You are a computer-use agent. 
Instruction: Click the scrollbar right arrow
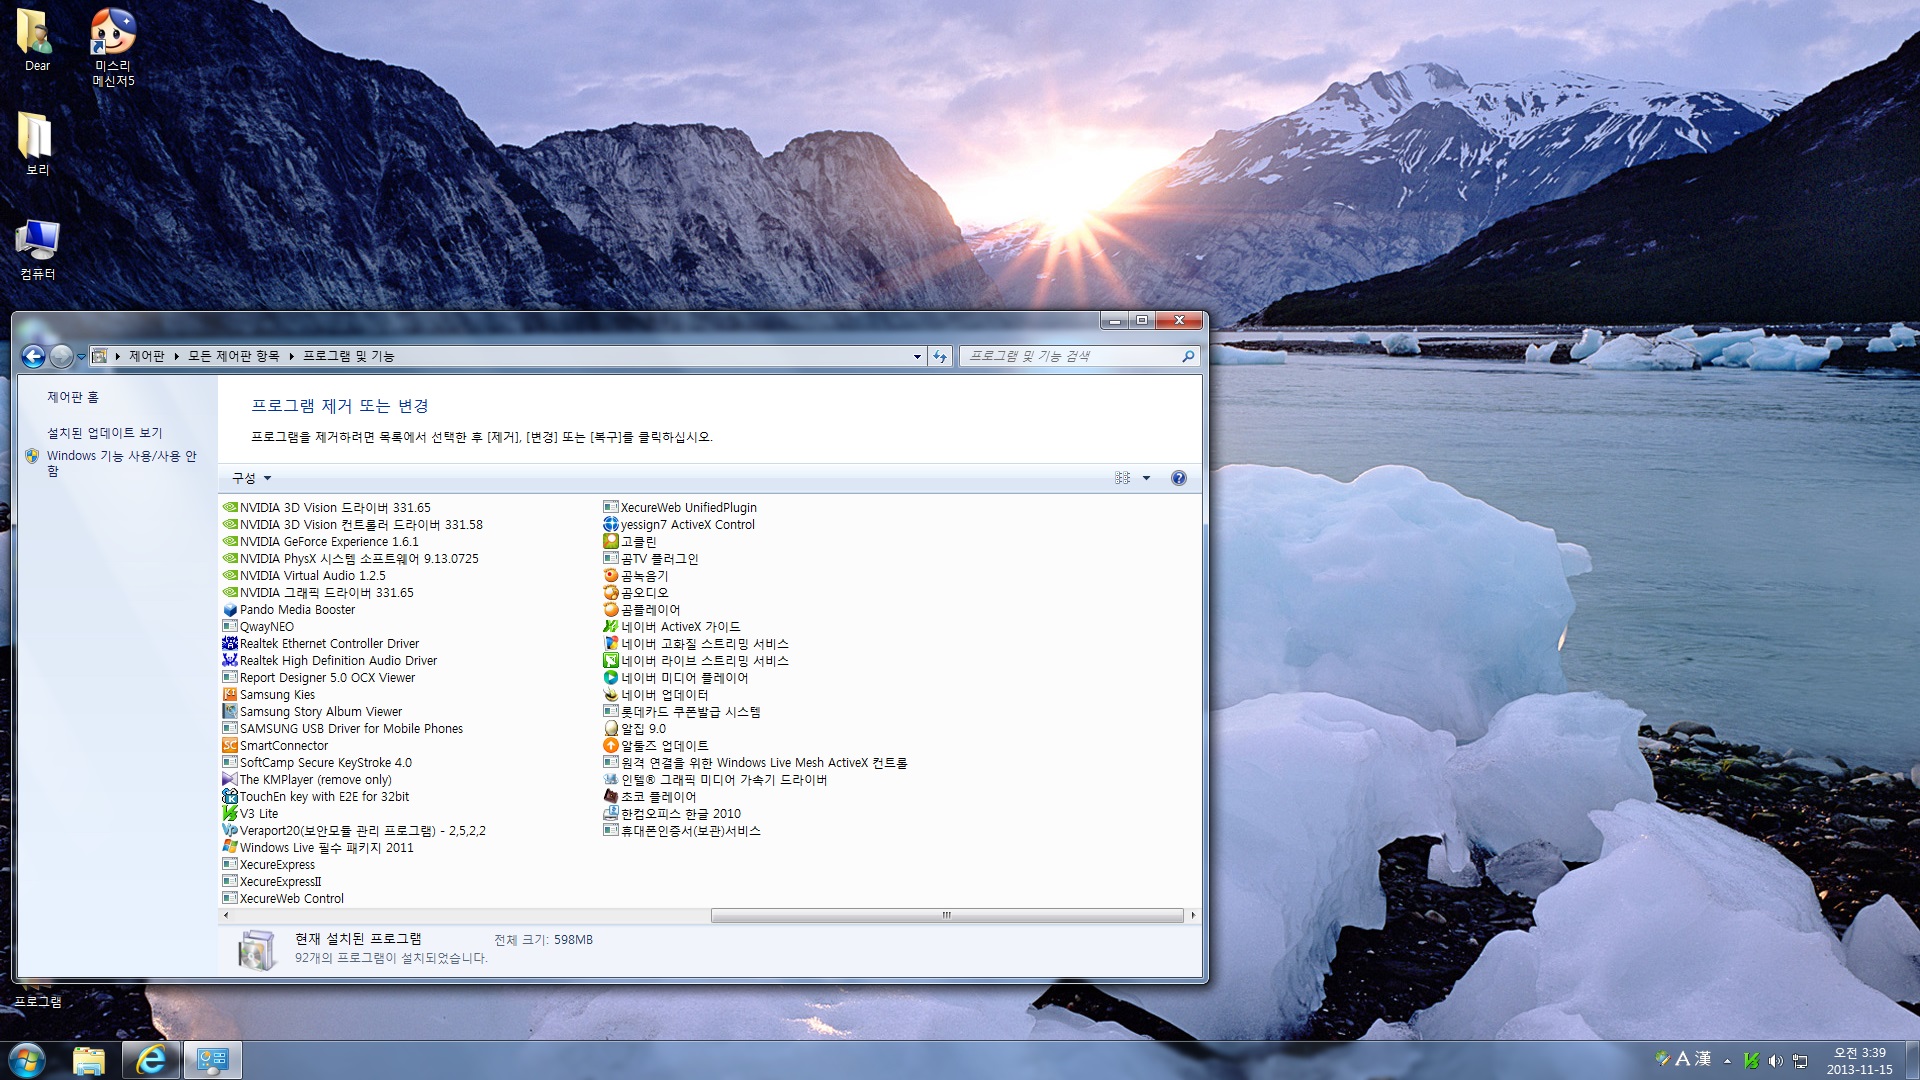coord(1193,915)
